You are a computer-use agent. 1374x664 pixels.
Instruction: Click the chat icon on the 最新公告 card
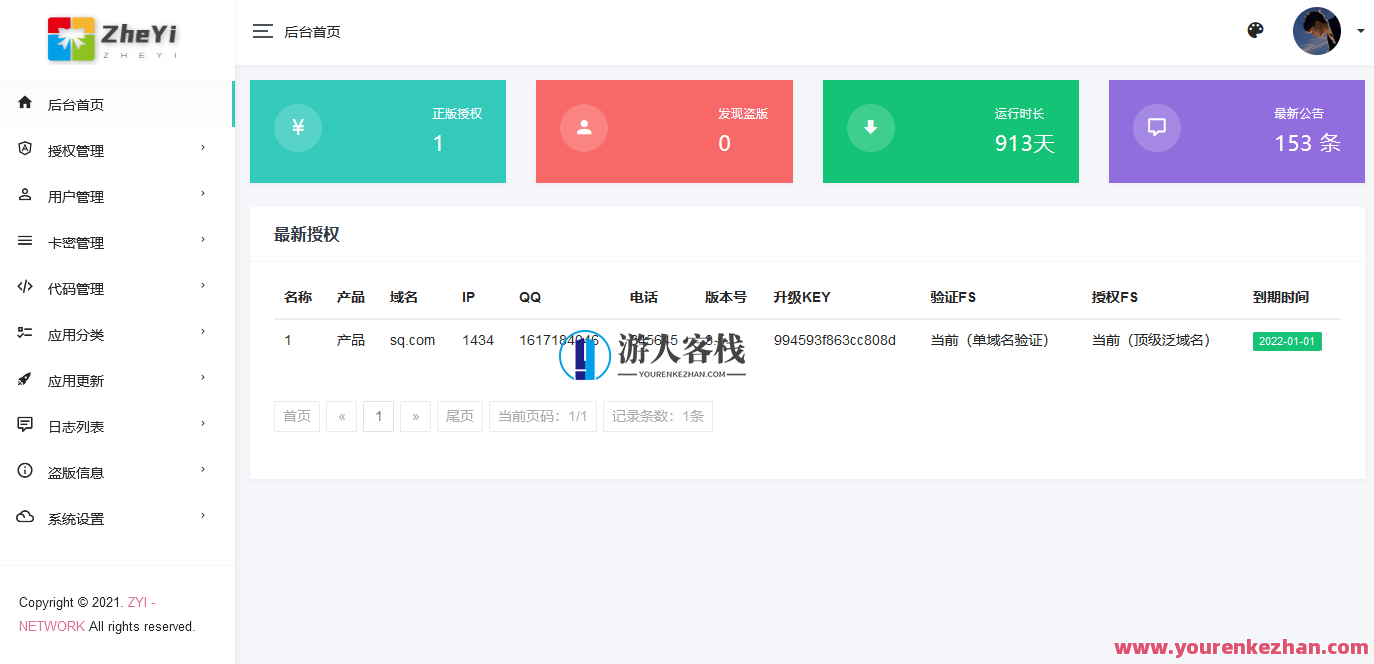click(1156, 127)
